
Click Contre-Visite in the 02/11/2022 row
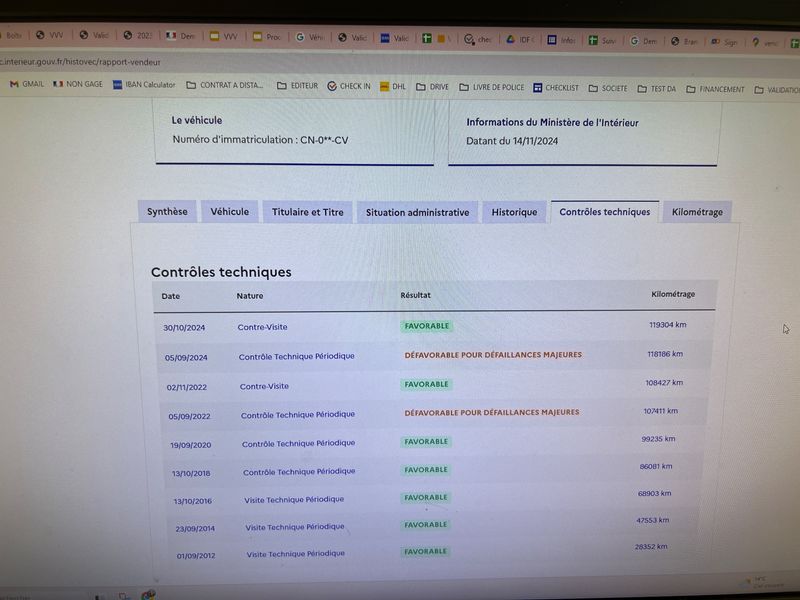tap(264, 386)
